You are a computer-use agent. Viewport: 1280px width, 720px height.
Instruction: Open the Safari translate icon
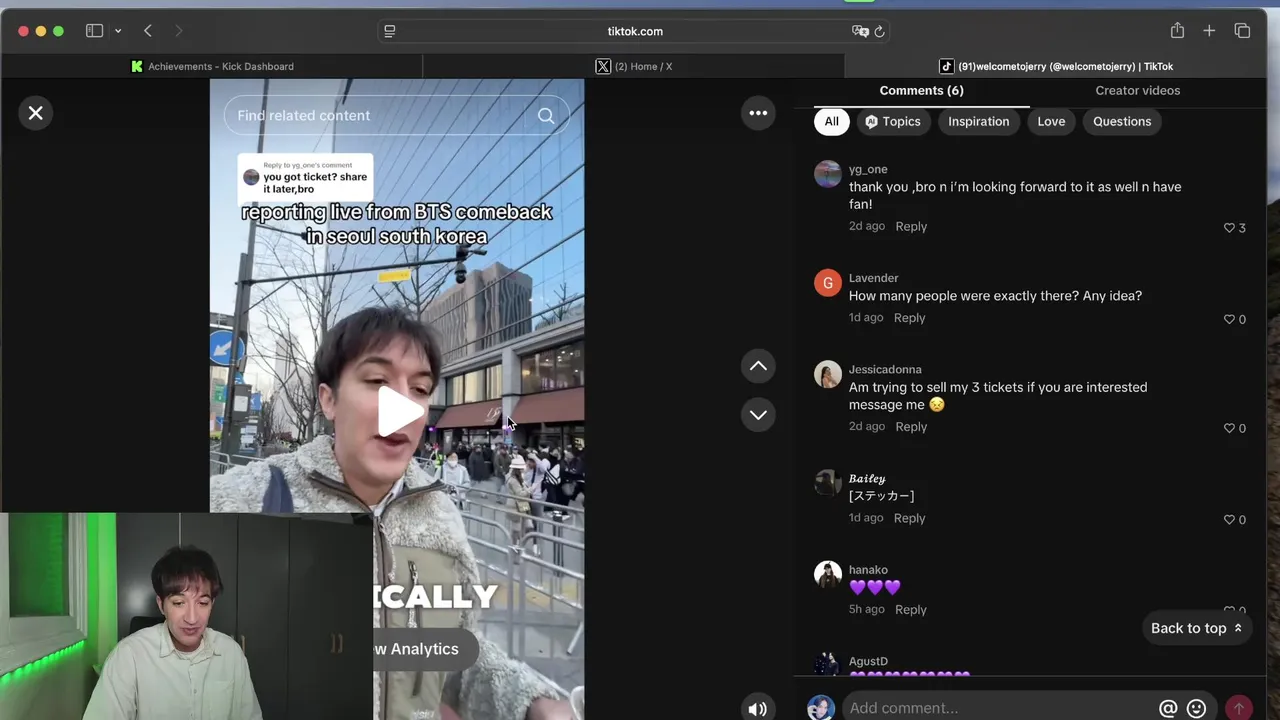(x=860, y=31)
